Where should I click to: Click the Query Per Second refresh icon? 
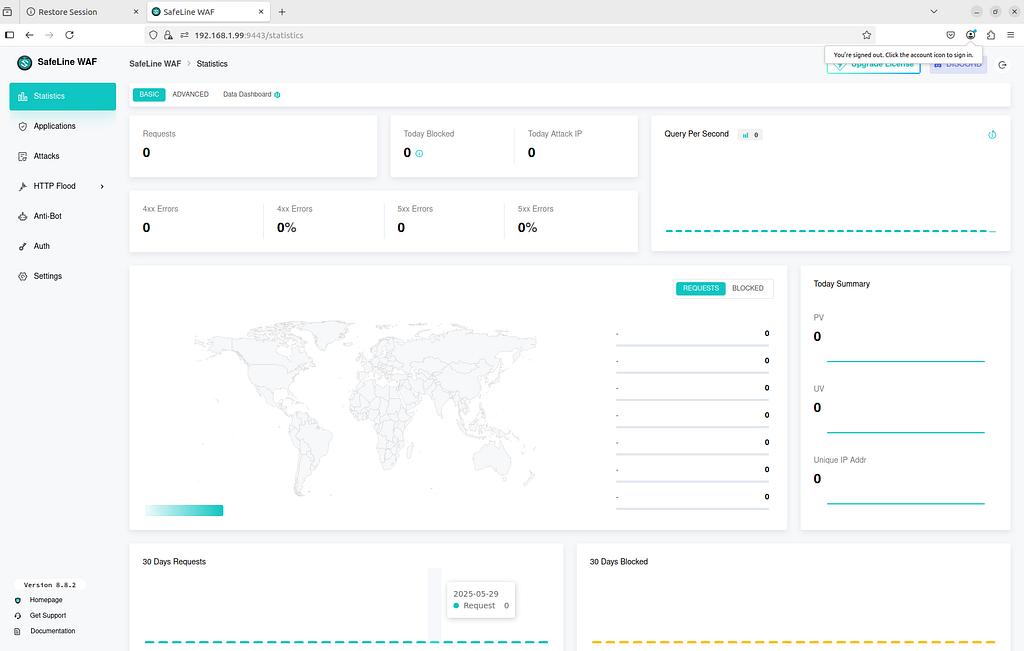click(992, 135)
